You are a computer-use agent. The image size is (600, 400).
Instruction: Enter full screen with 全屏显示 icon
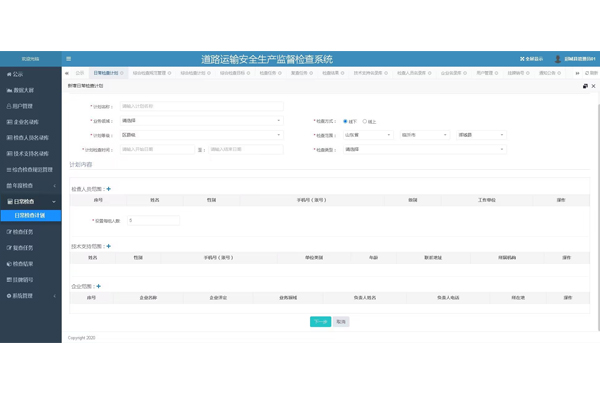530,59
